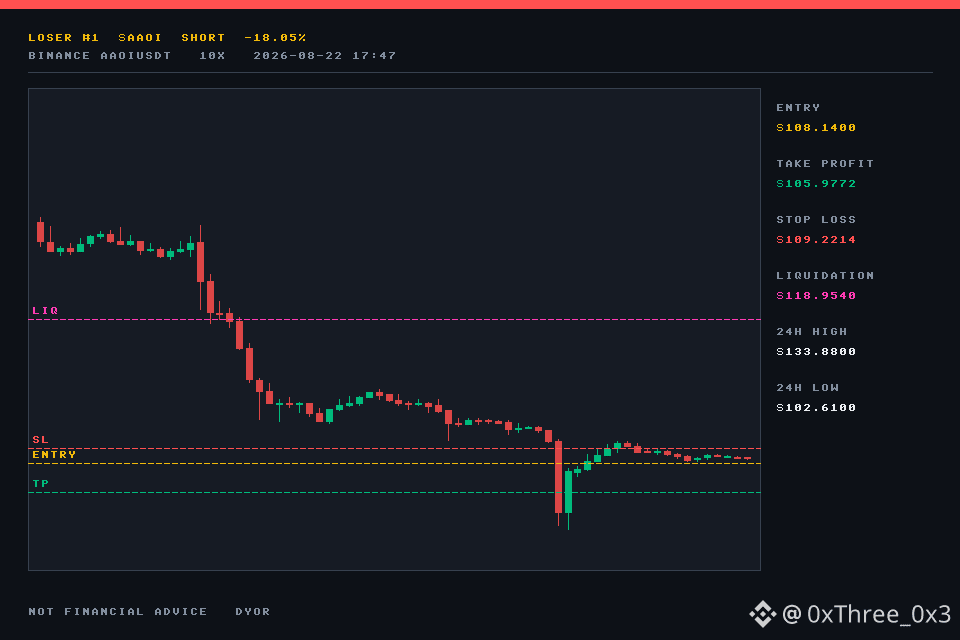Click the NOT FINANCIAL ADVICE disclaimer
Image resolution: width=960 pixels, height=640 pixels.
(118, 612)
